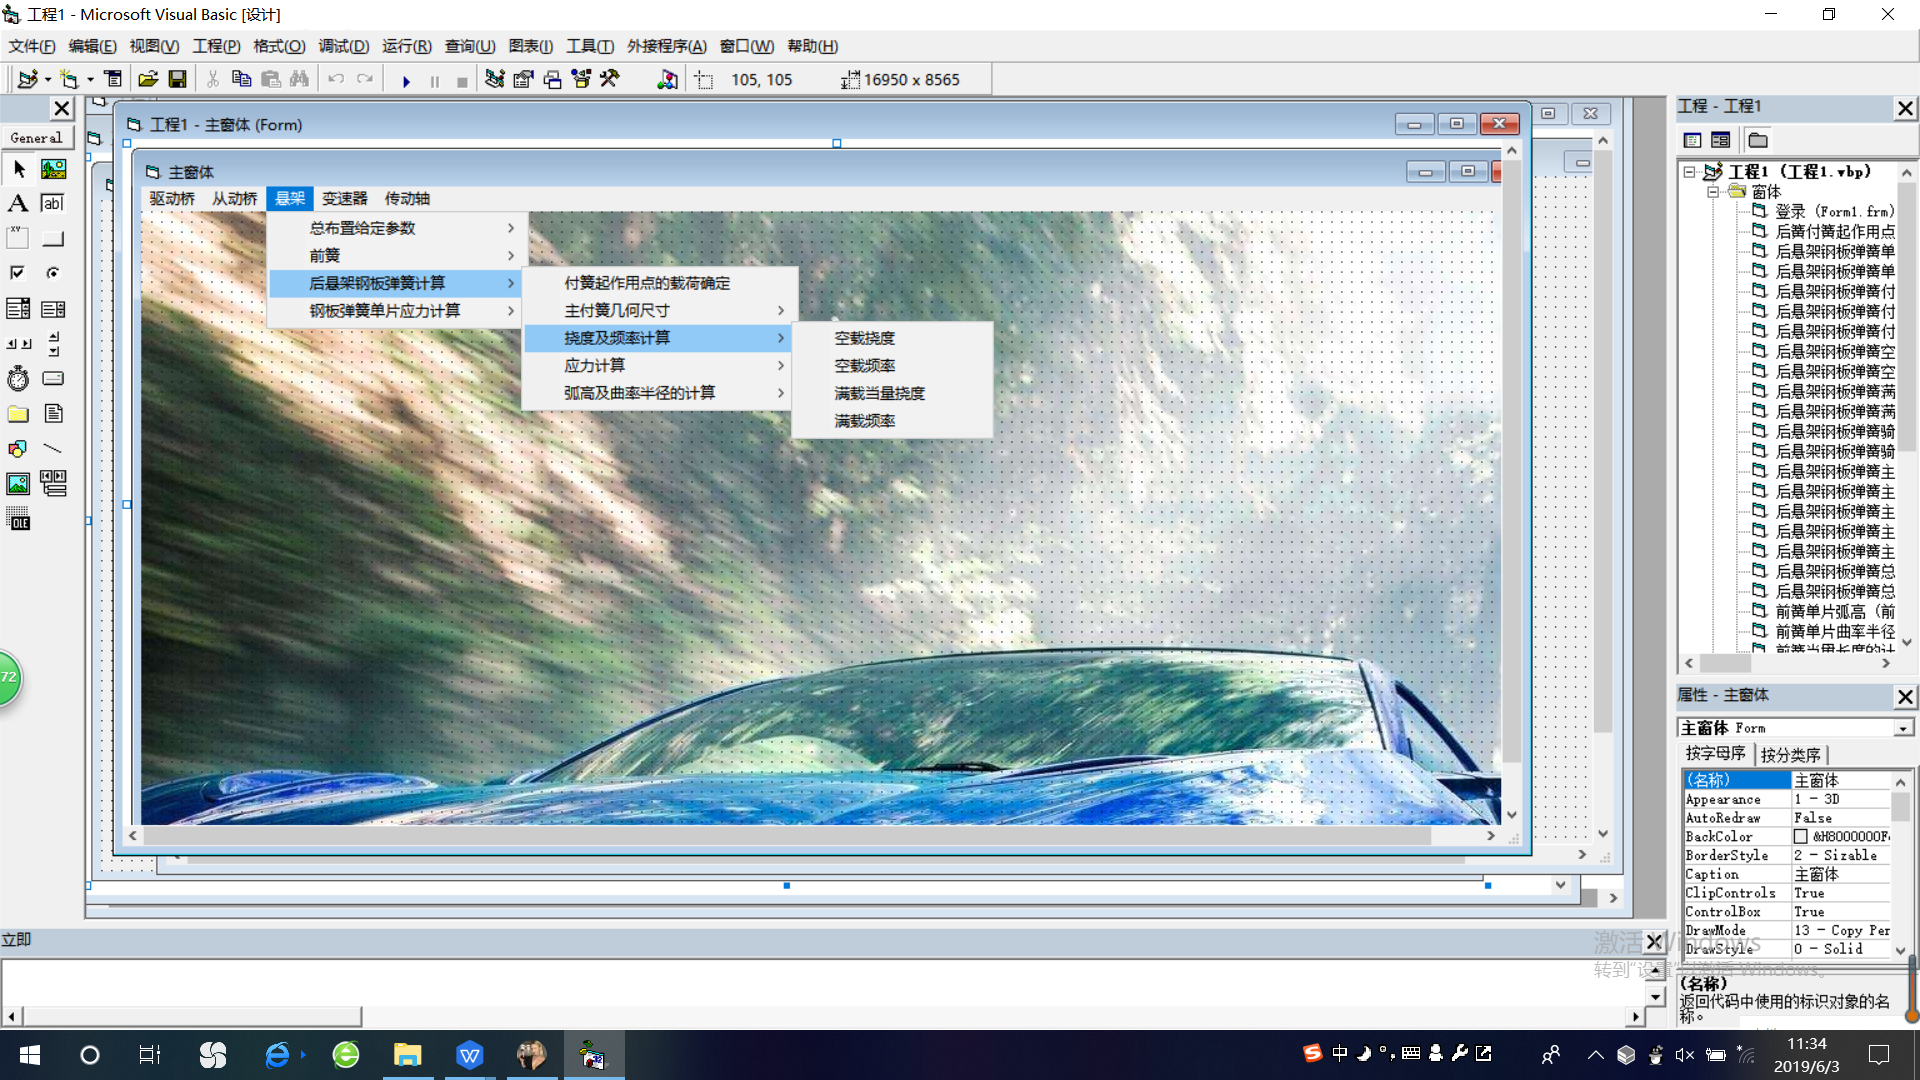Open the Object Browser toolbar icon
Image resolution: width=1920 pixels, height=1080 pixels.
pyautogui.click(x=581, y=80)
